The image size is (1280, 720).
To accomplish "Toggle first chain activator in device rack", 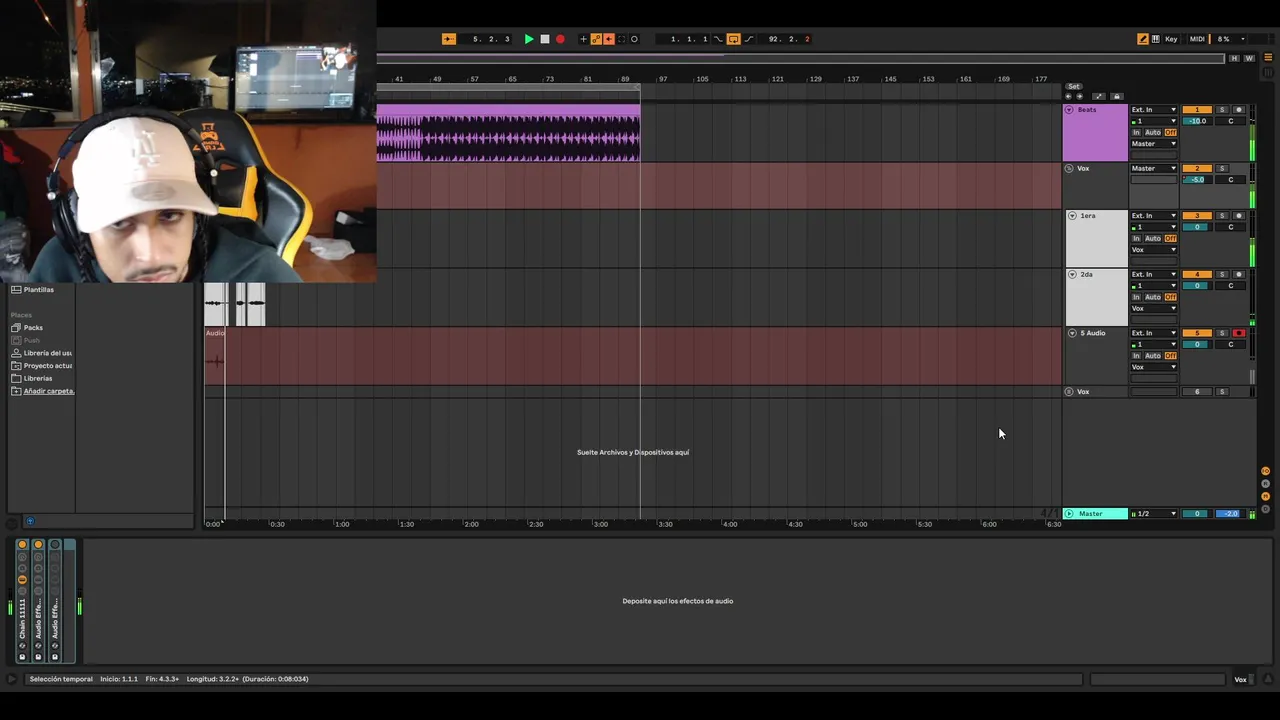I will [x=22, y=545].
